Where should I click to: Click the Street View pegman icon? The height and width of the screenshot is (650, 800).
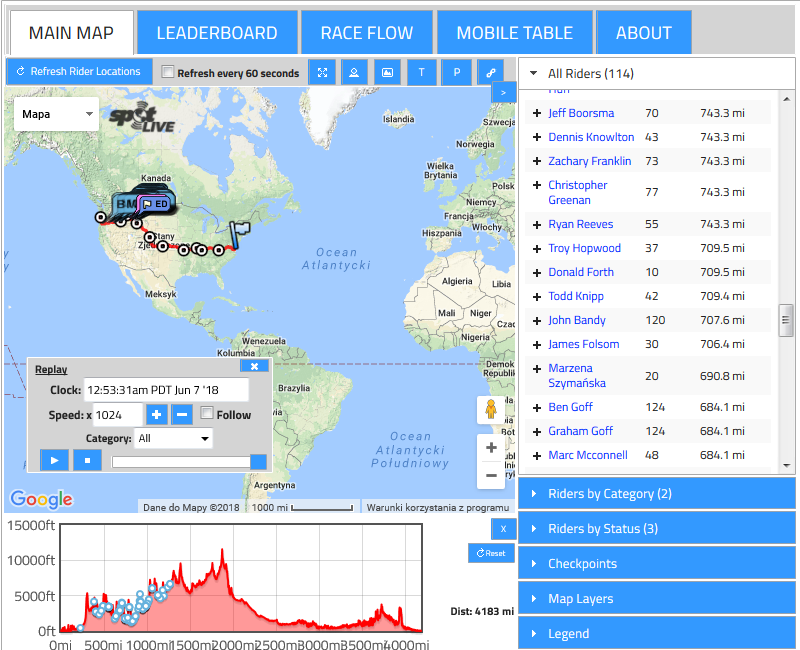(491, 410)
